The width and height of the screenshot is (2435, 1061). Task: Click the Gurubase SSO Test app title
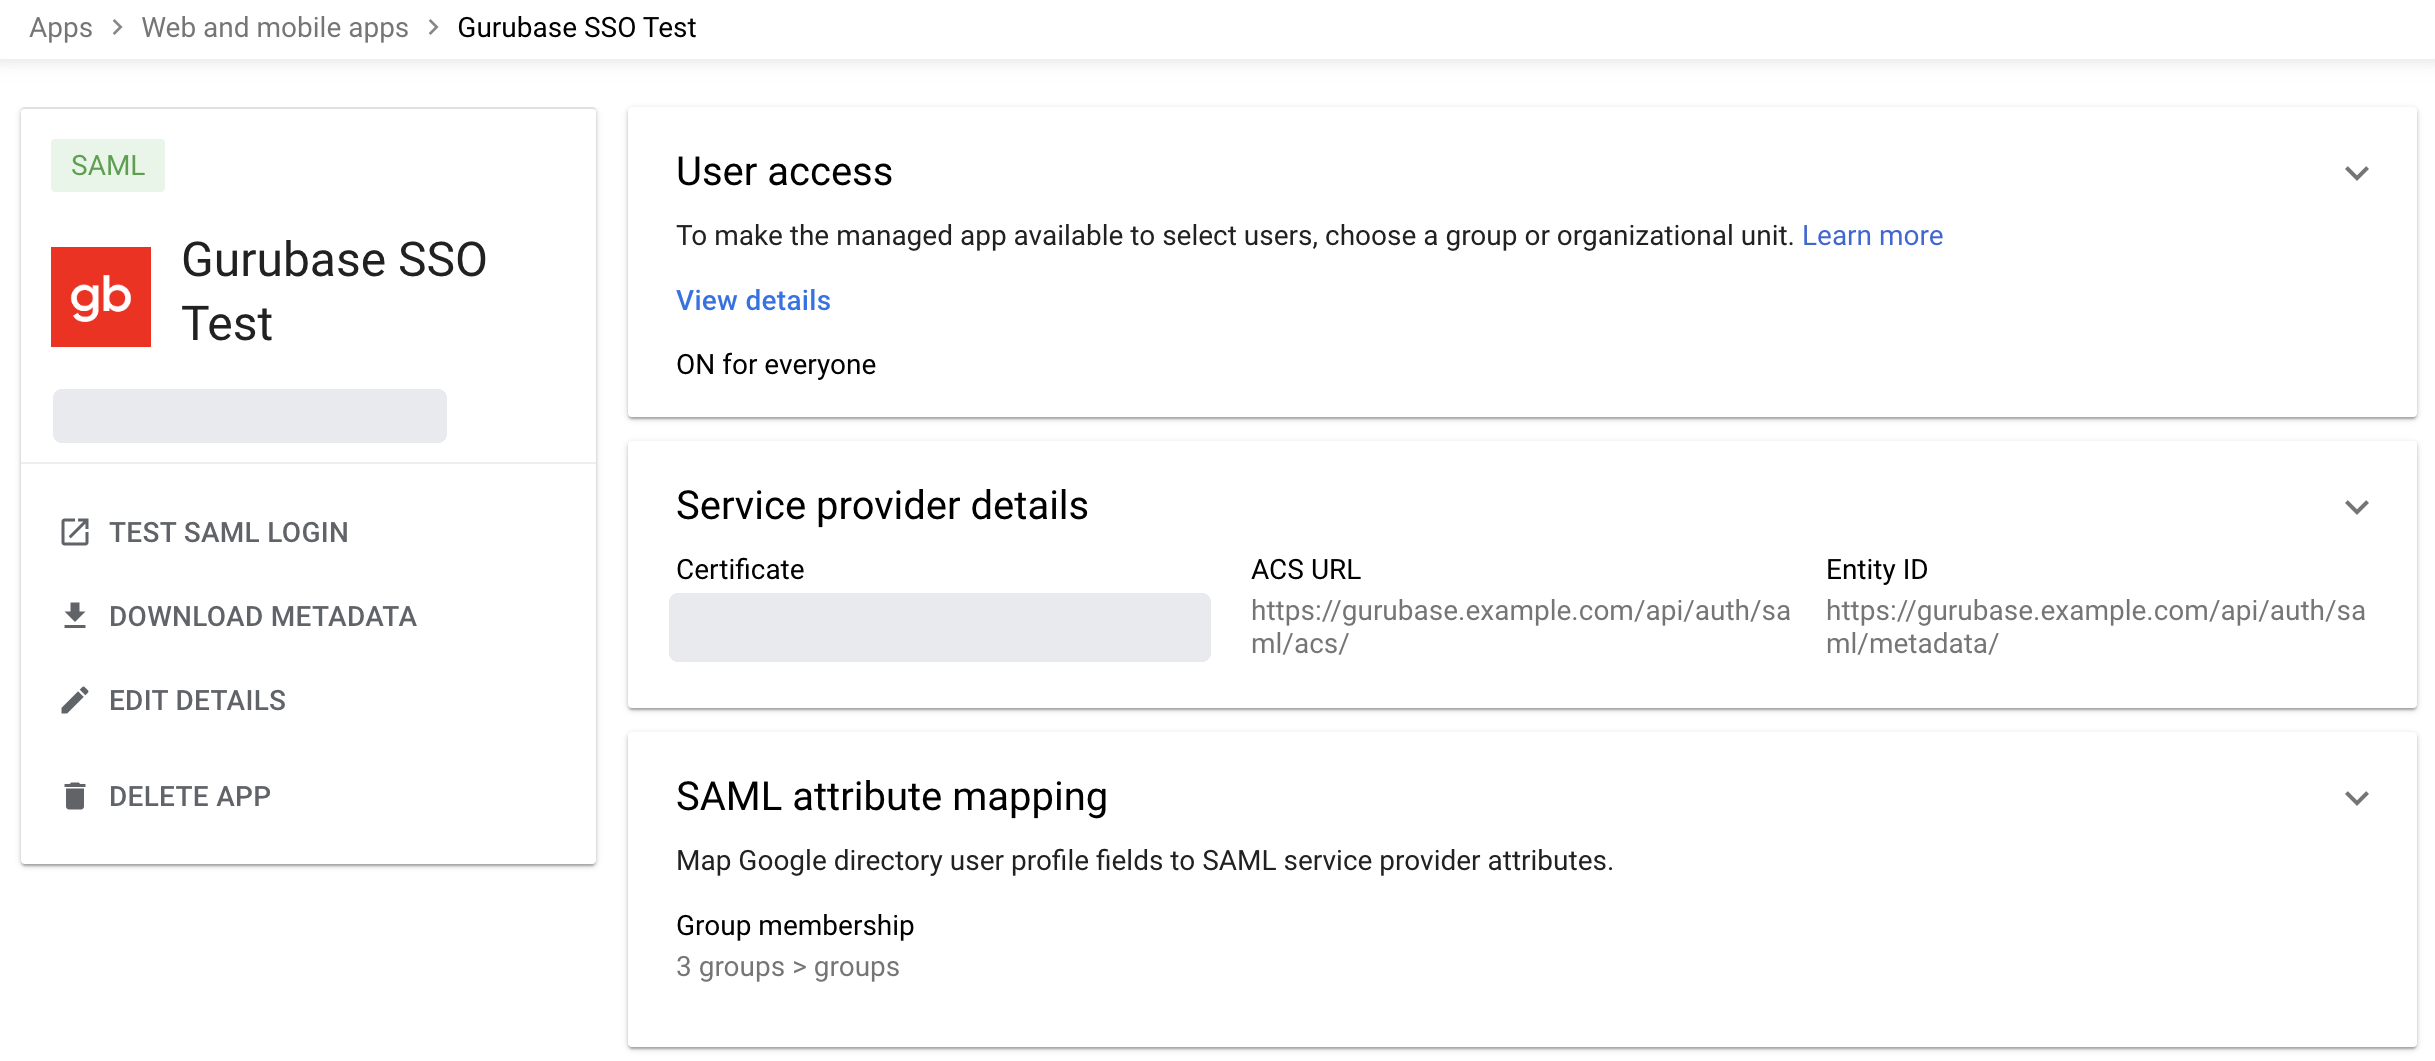pyautogui.click(x=334, y=291)
